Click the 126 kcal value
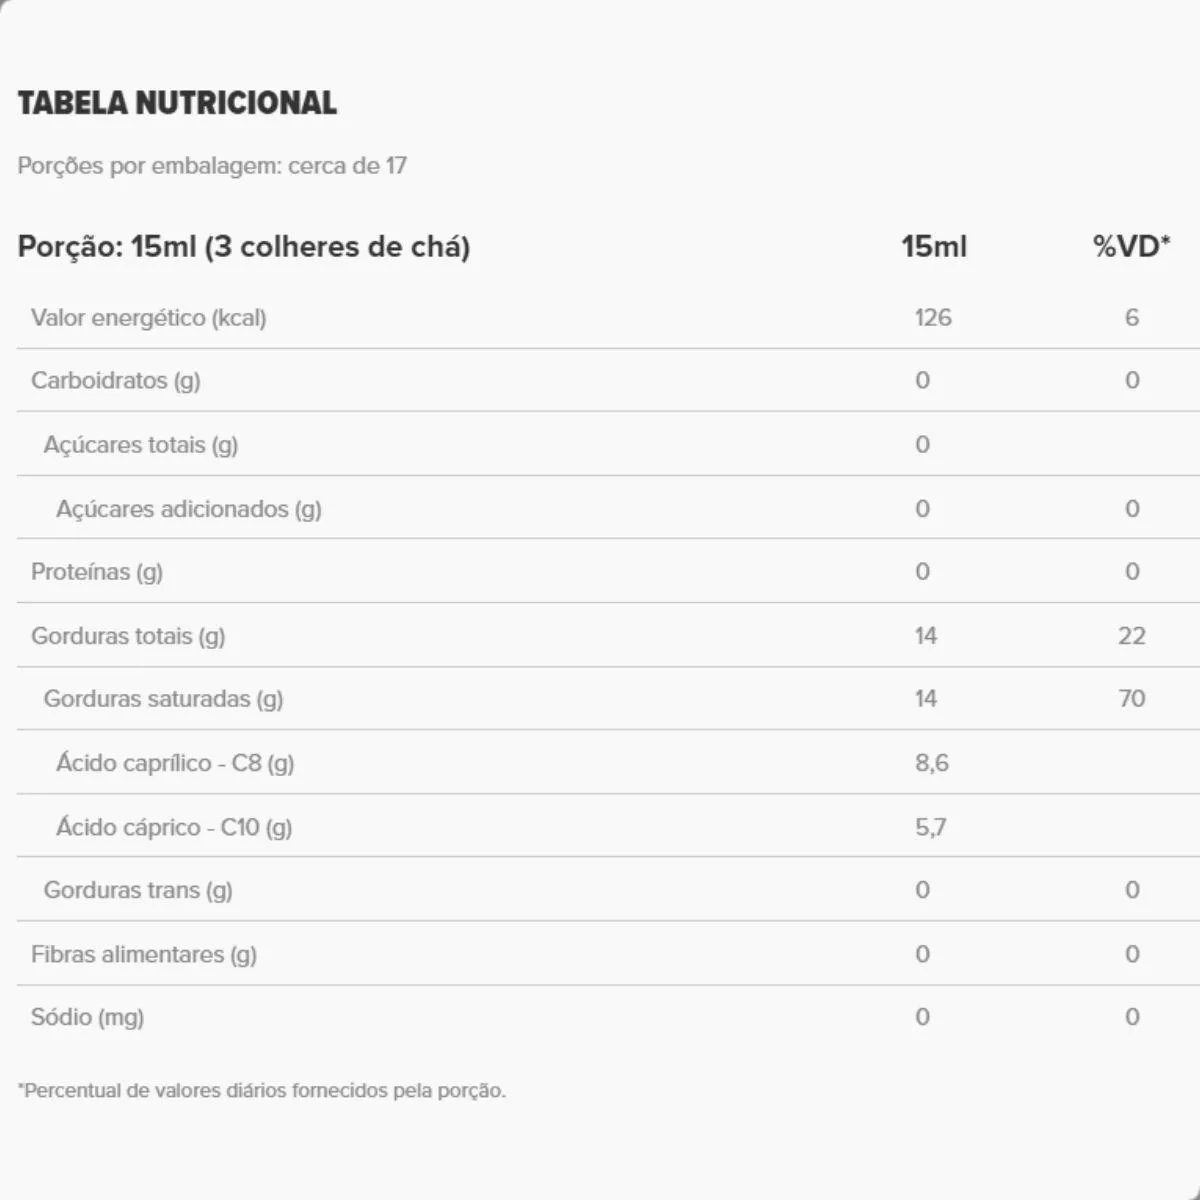The height and width of the screenshot is (1200, 1200). point(933,318)
